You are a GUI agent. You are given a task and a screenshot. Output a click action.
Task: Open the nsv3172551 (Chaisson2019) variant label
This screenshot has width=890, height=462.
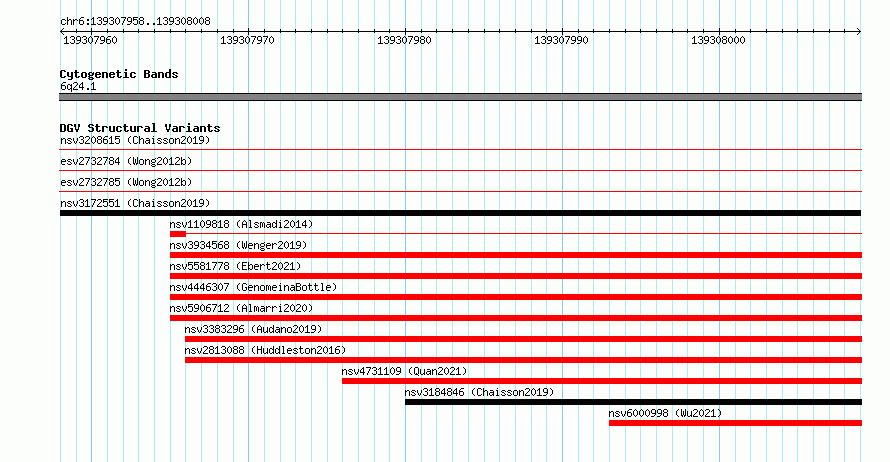pyautogui.click(x=135, y=203)
